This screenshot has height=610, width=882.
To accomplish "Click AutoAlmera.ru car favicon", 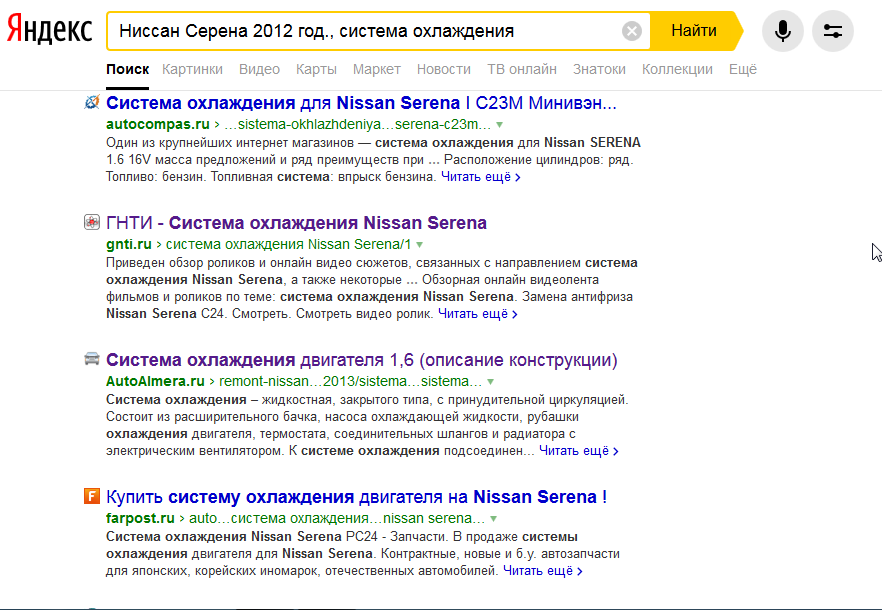I will (92, 359).
